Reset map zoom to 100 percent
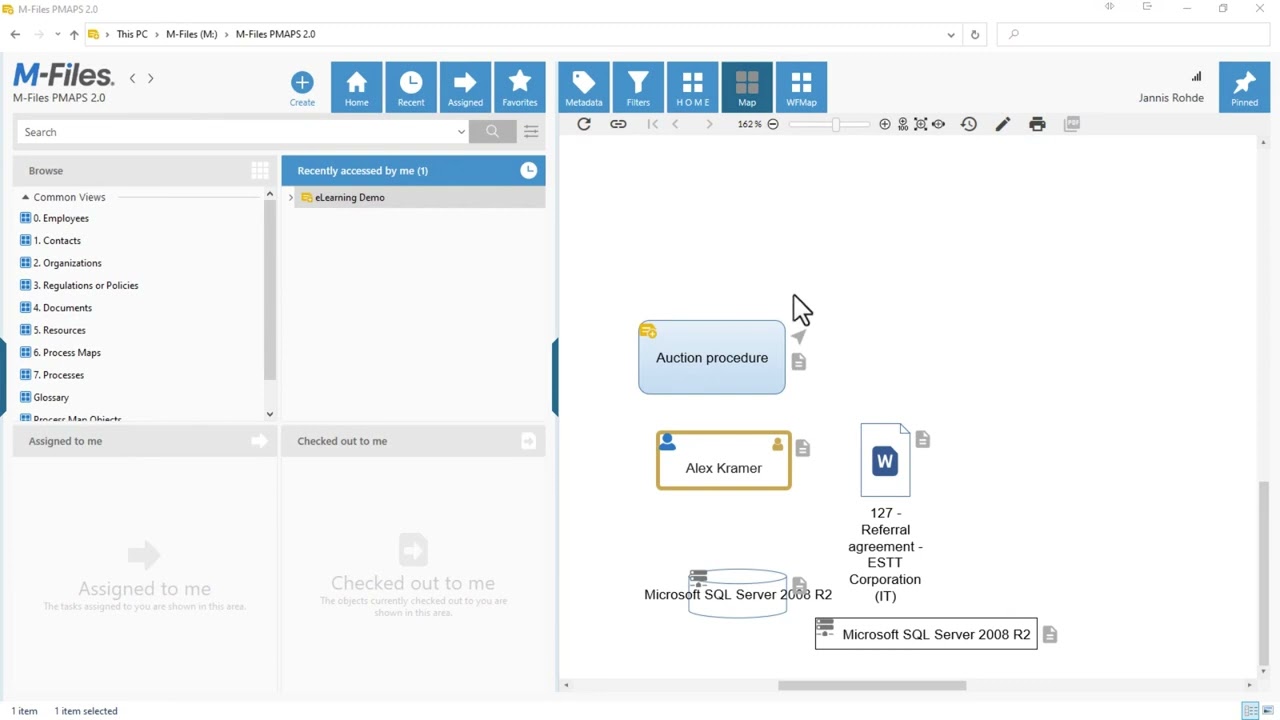1280x720 pixels. point(903,124)
